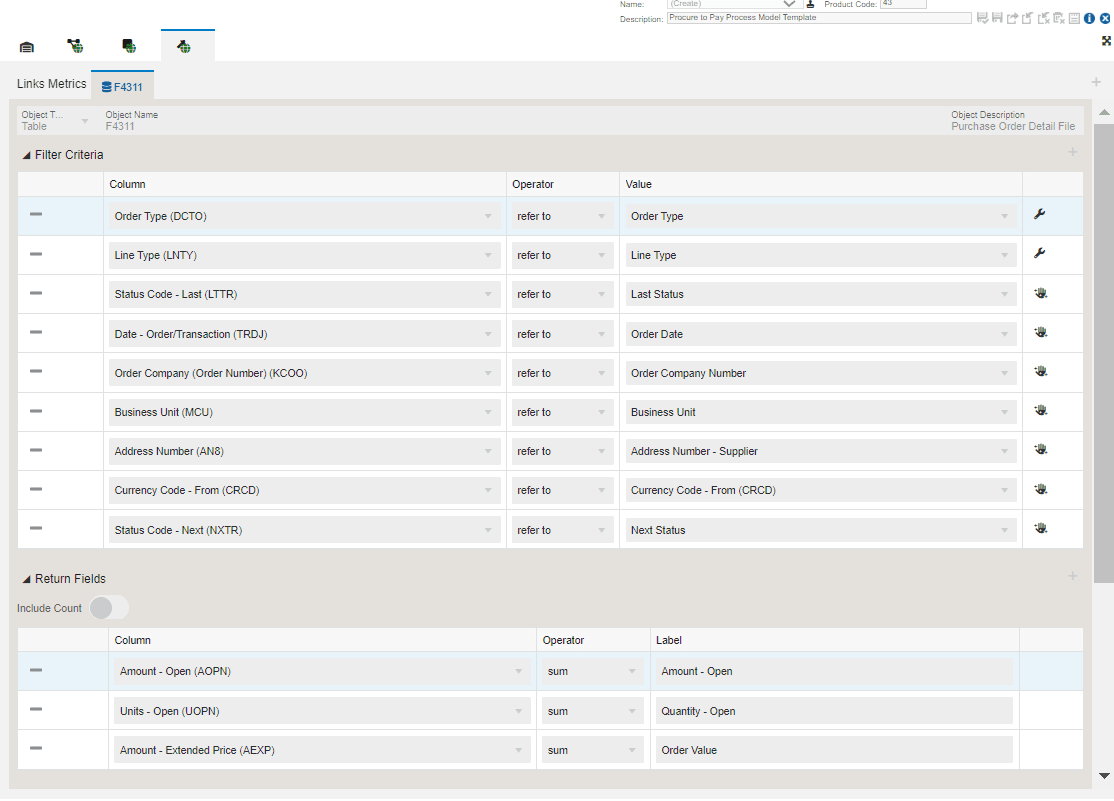The image size is (1114, 801).
Task: Click the globe icon in Next Status row
Action: (1041, 528)
